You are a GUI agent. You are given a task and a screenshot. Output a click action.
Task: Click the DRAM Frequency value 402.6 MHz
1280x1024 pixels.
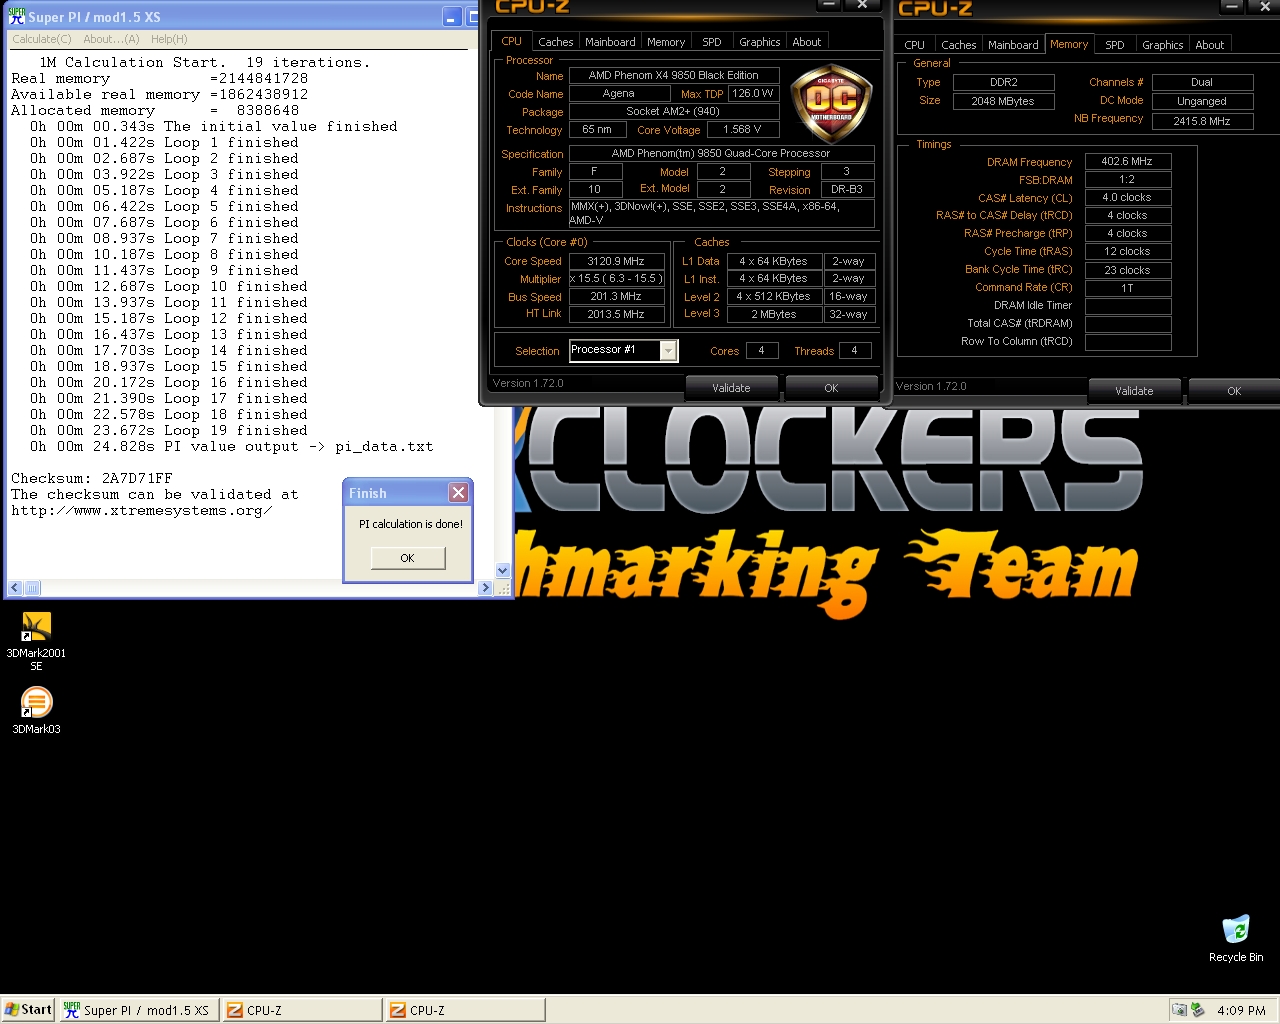pos(1127,161)
